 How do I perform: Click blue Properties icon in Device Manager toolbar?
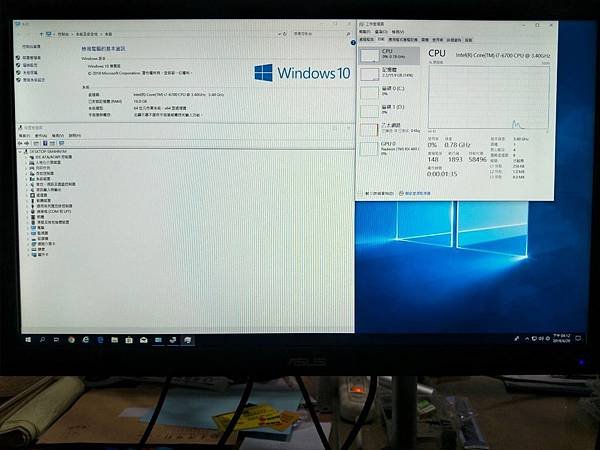45,143
